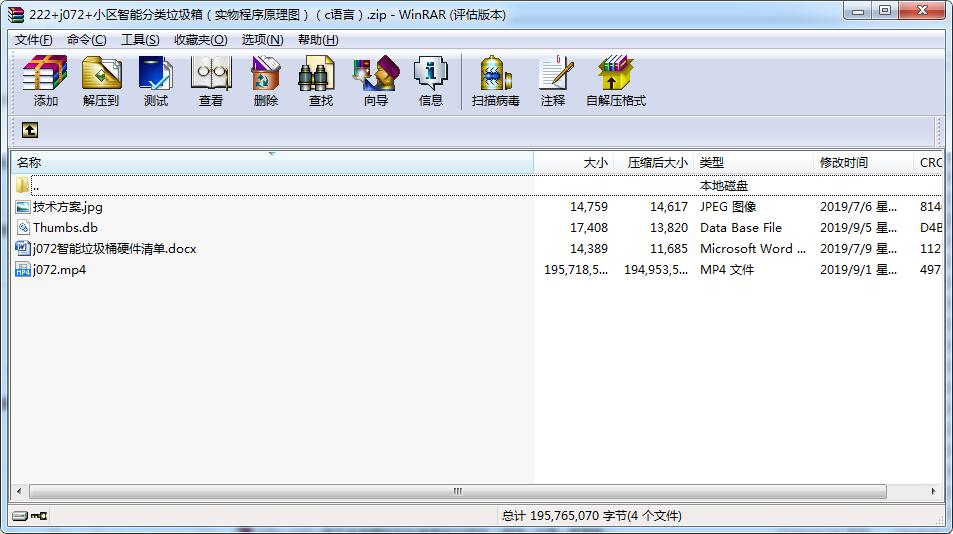Click the Thumbs.db file icon
953x534 pixels.
coord(22,228)
